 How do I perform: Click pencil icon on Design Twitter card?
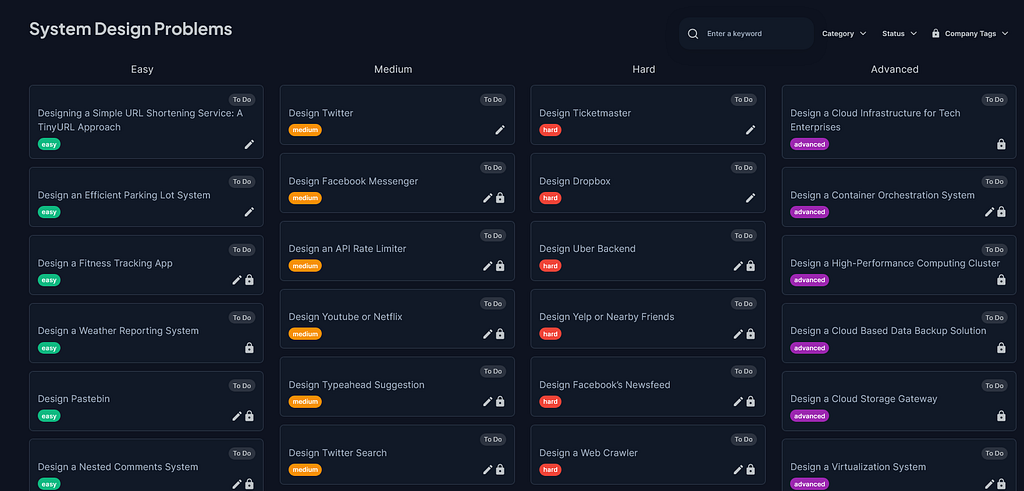(x=500, y=130)
